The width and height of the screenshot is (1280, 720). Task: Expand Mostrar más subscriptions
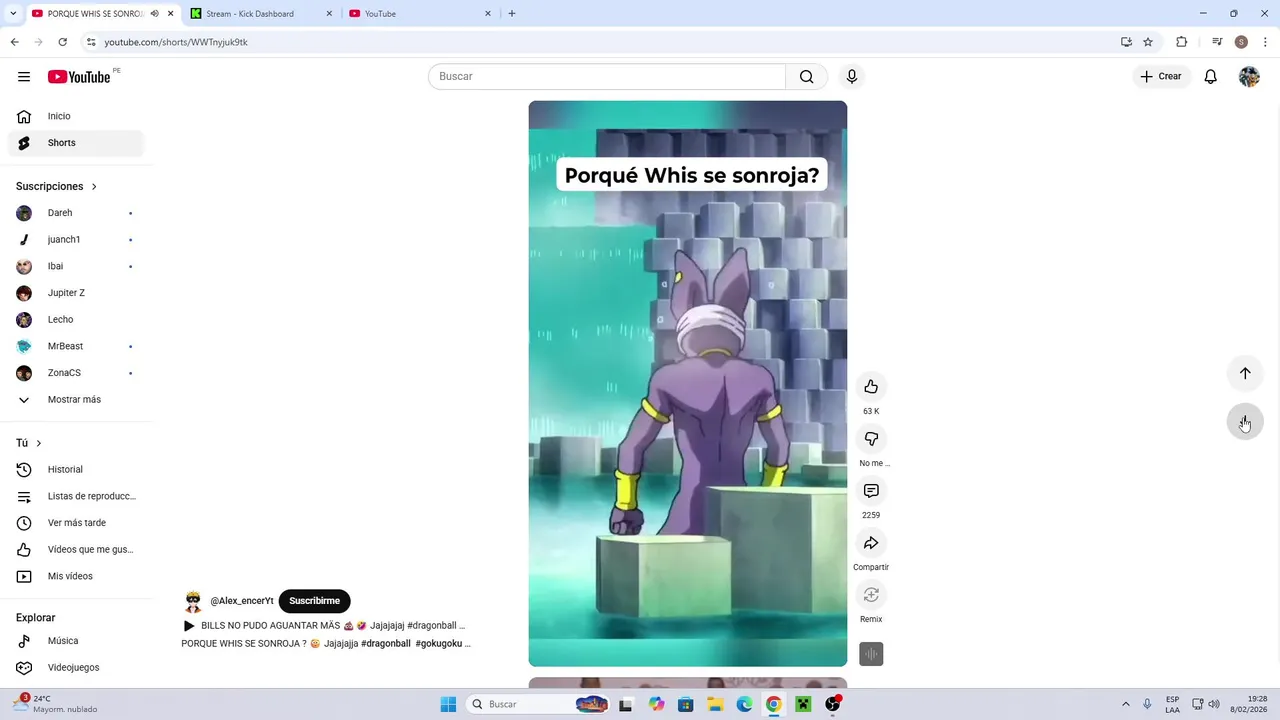(x=76, y=400)
